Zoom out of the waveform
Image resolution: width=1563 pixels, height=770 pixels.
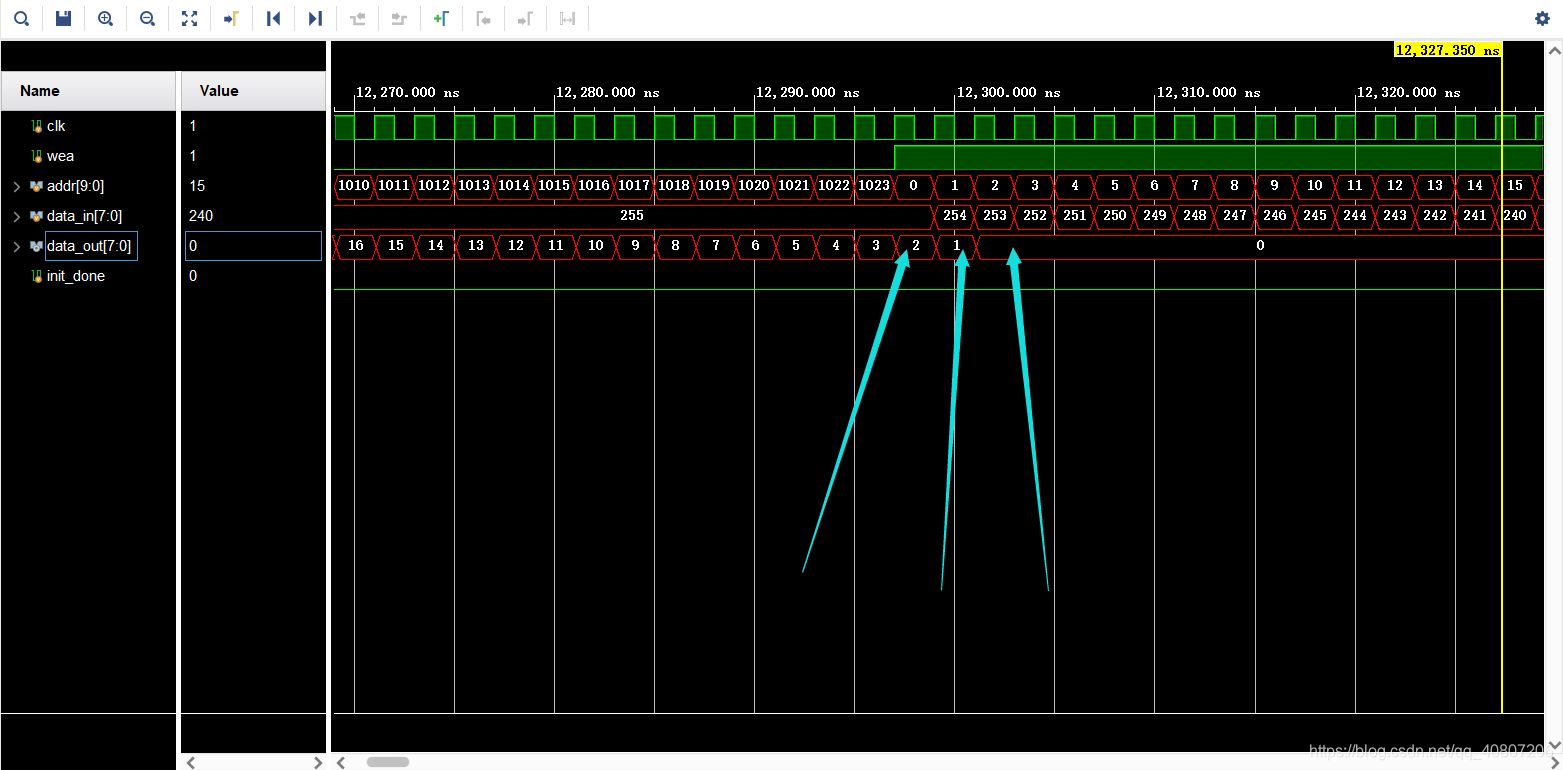point(147,18)
